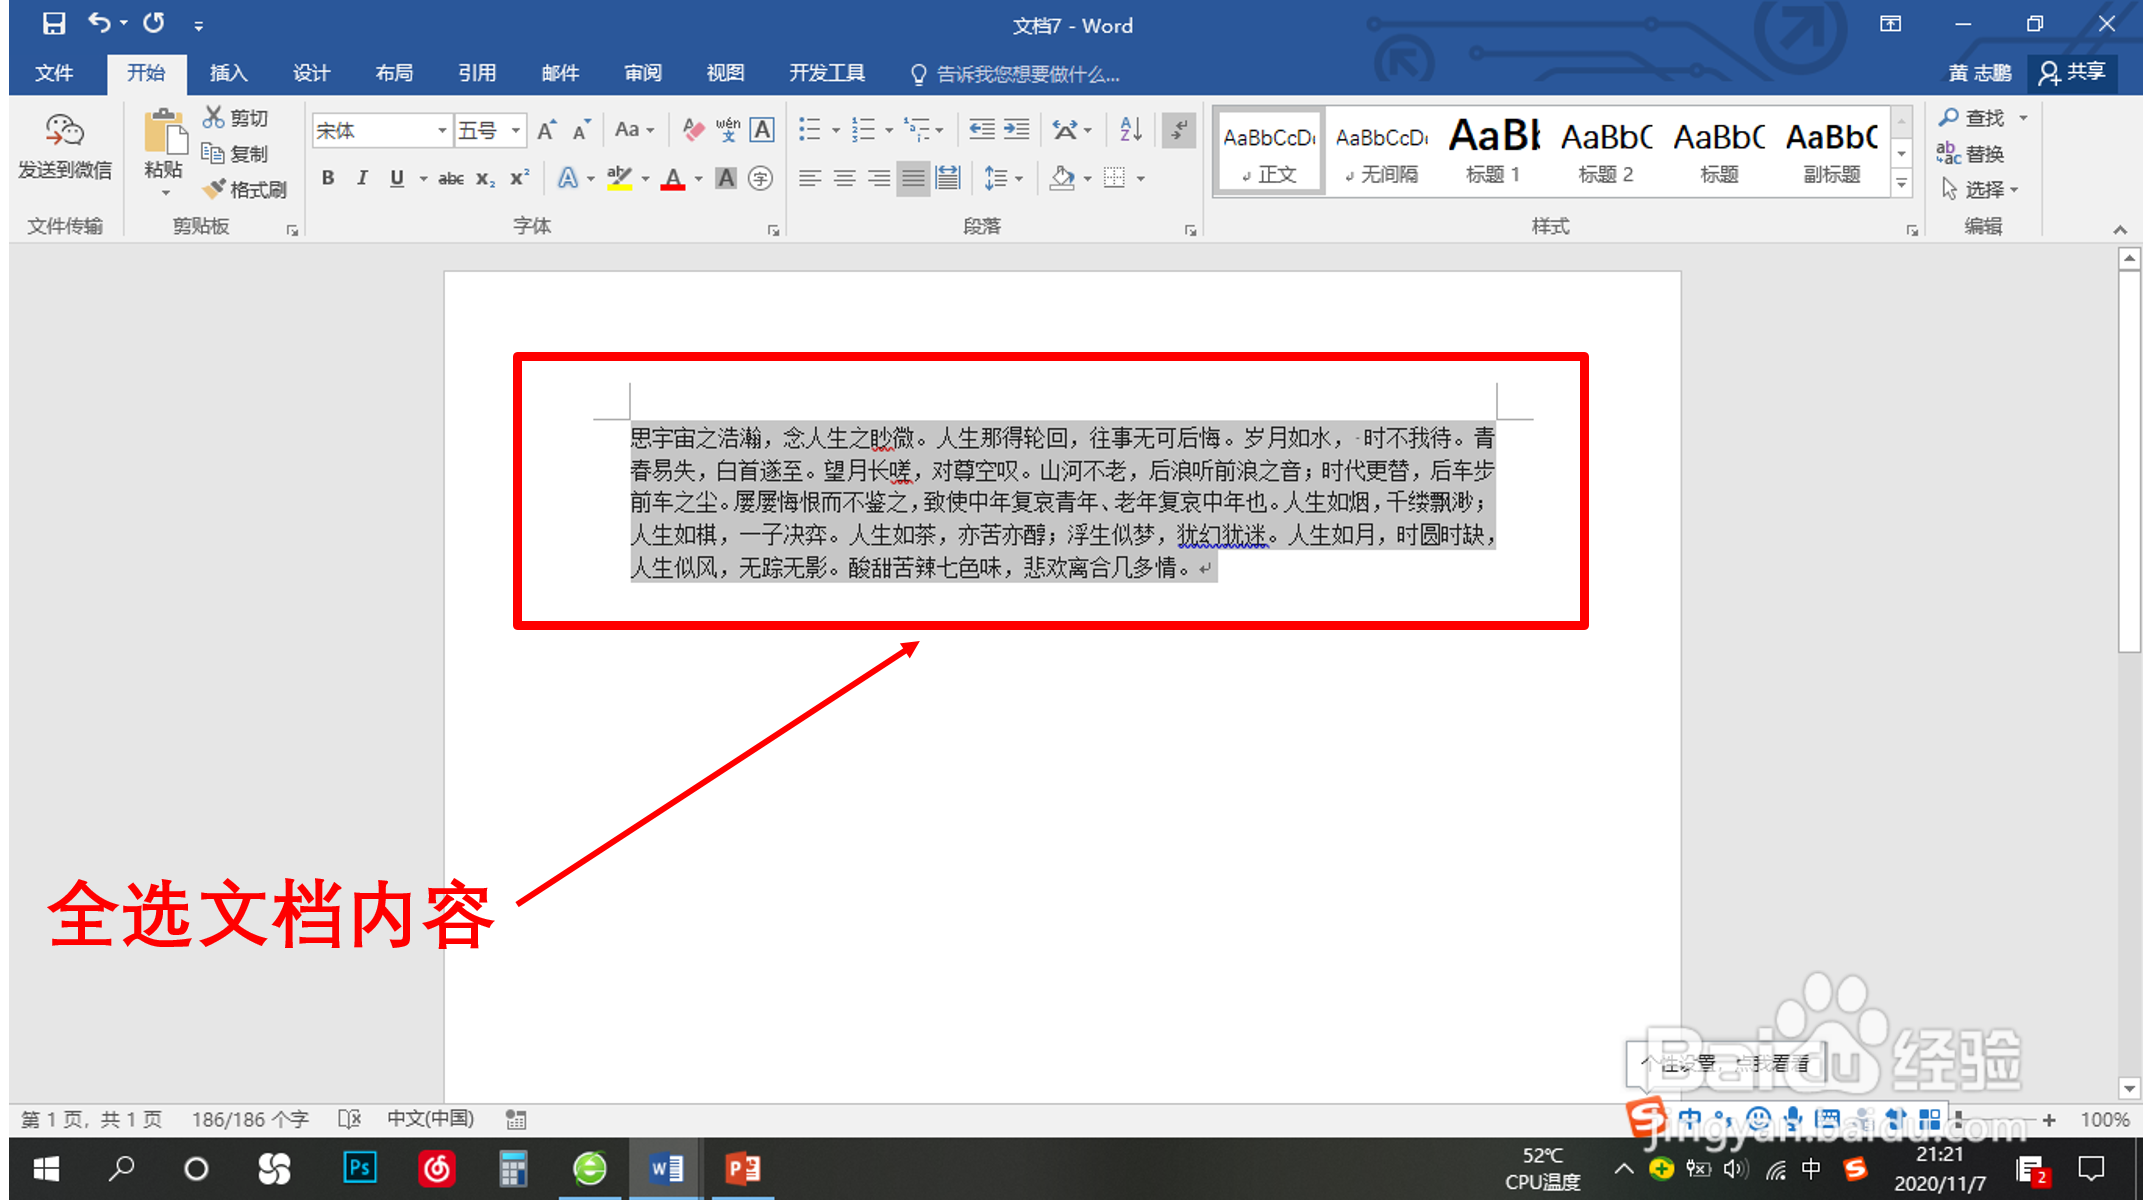2143x1200 pixels.
Task: Open the font name dropdown
Action: (x=441, y=130)
